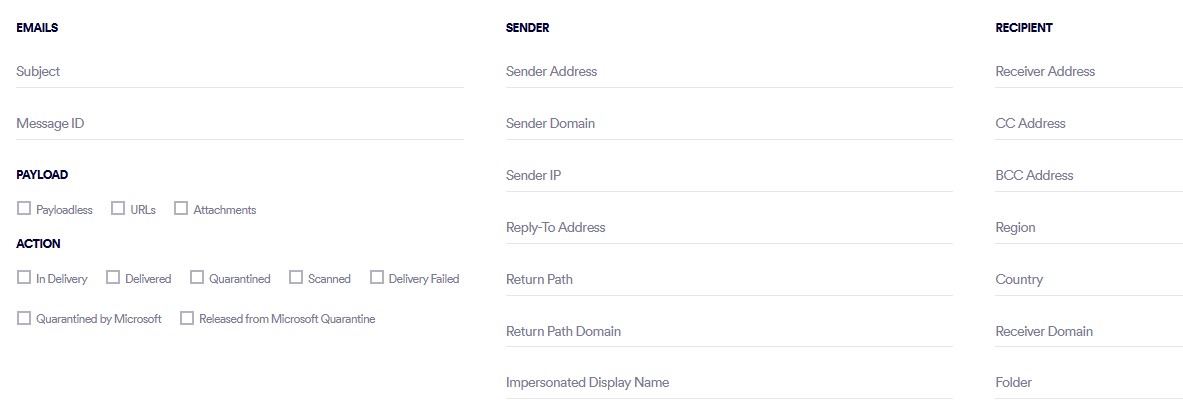
Task: Click into the Subject field
Action: click(239, 72)
